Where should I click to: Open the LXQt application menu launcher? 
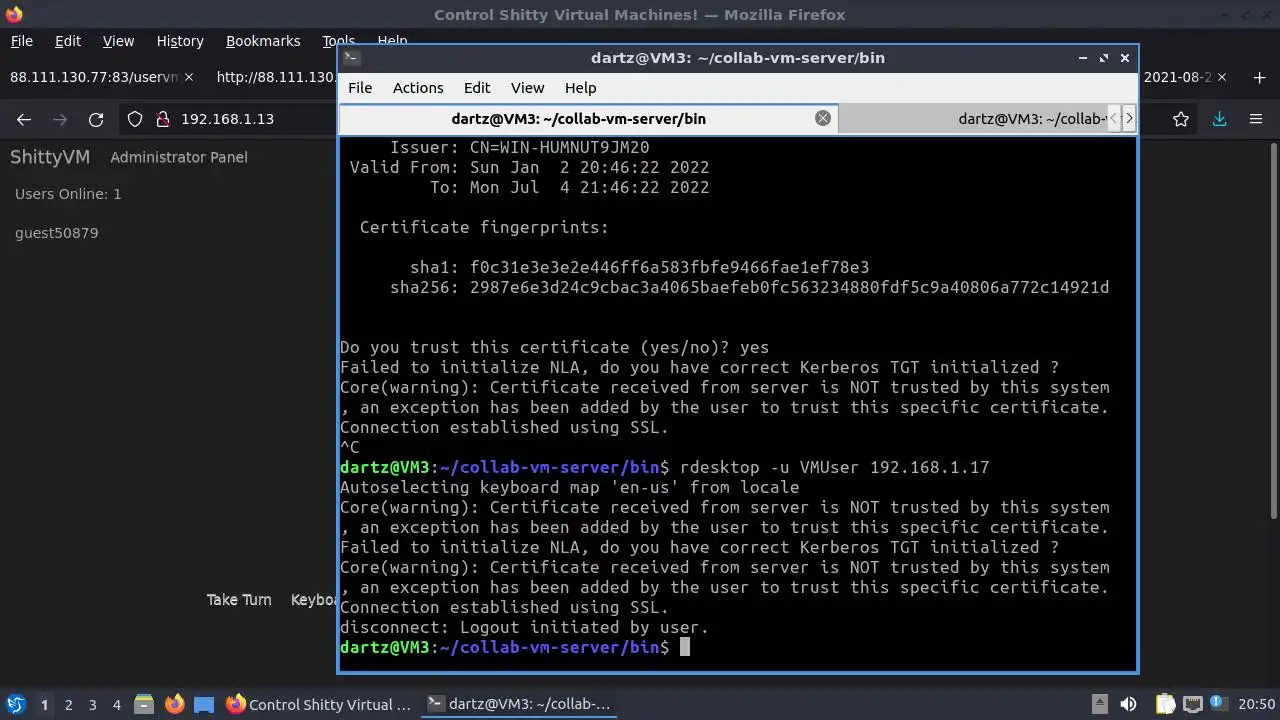click(x=16, y=704)
